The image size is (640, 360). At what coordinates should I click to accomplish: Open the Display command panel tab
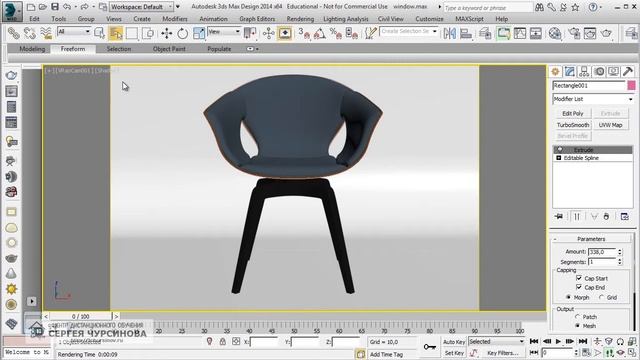coord(613,71)
